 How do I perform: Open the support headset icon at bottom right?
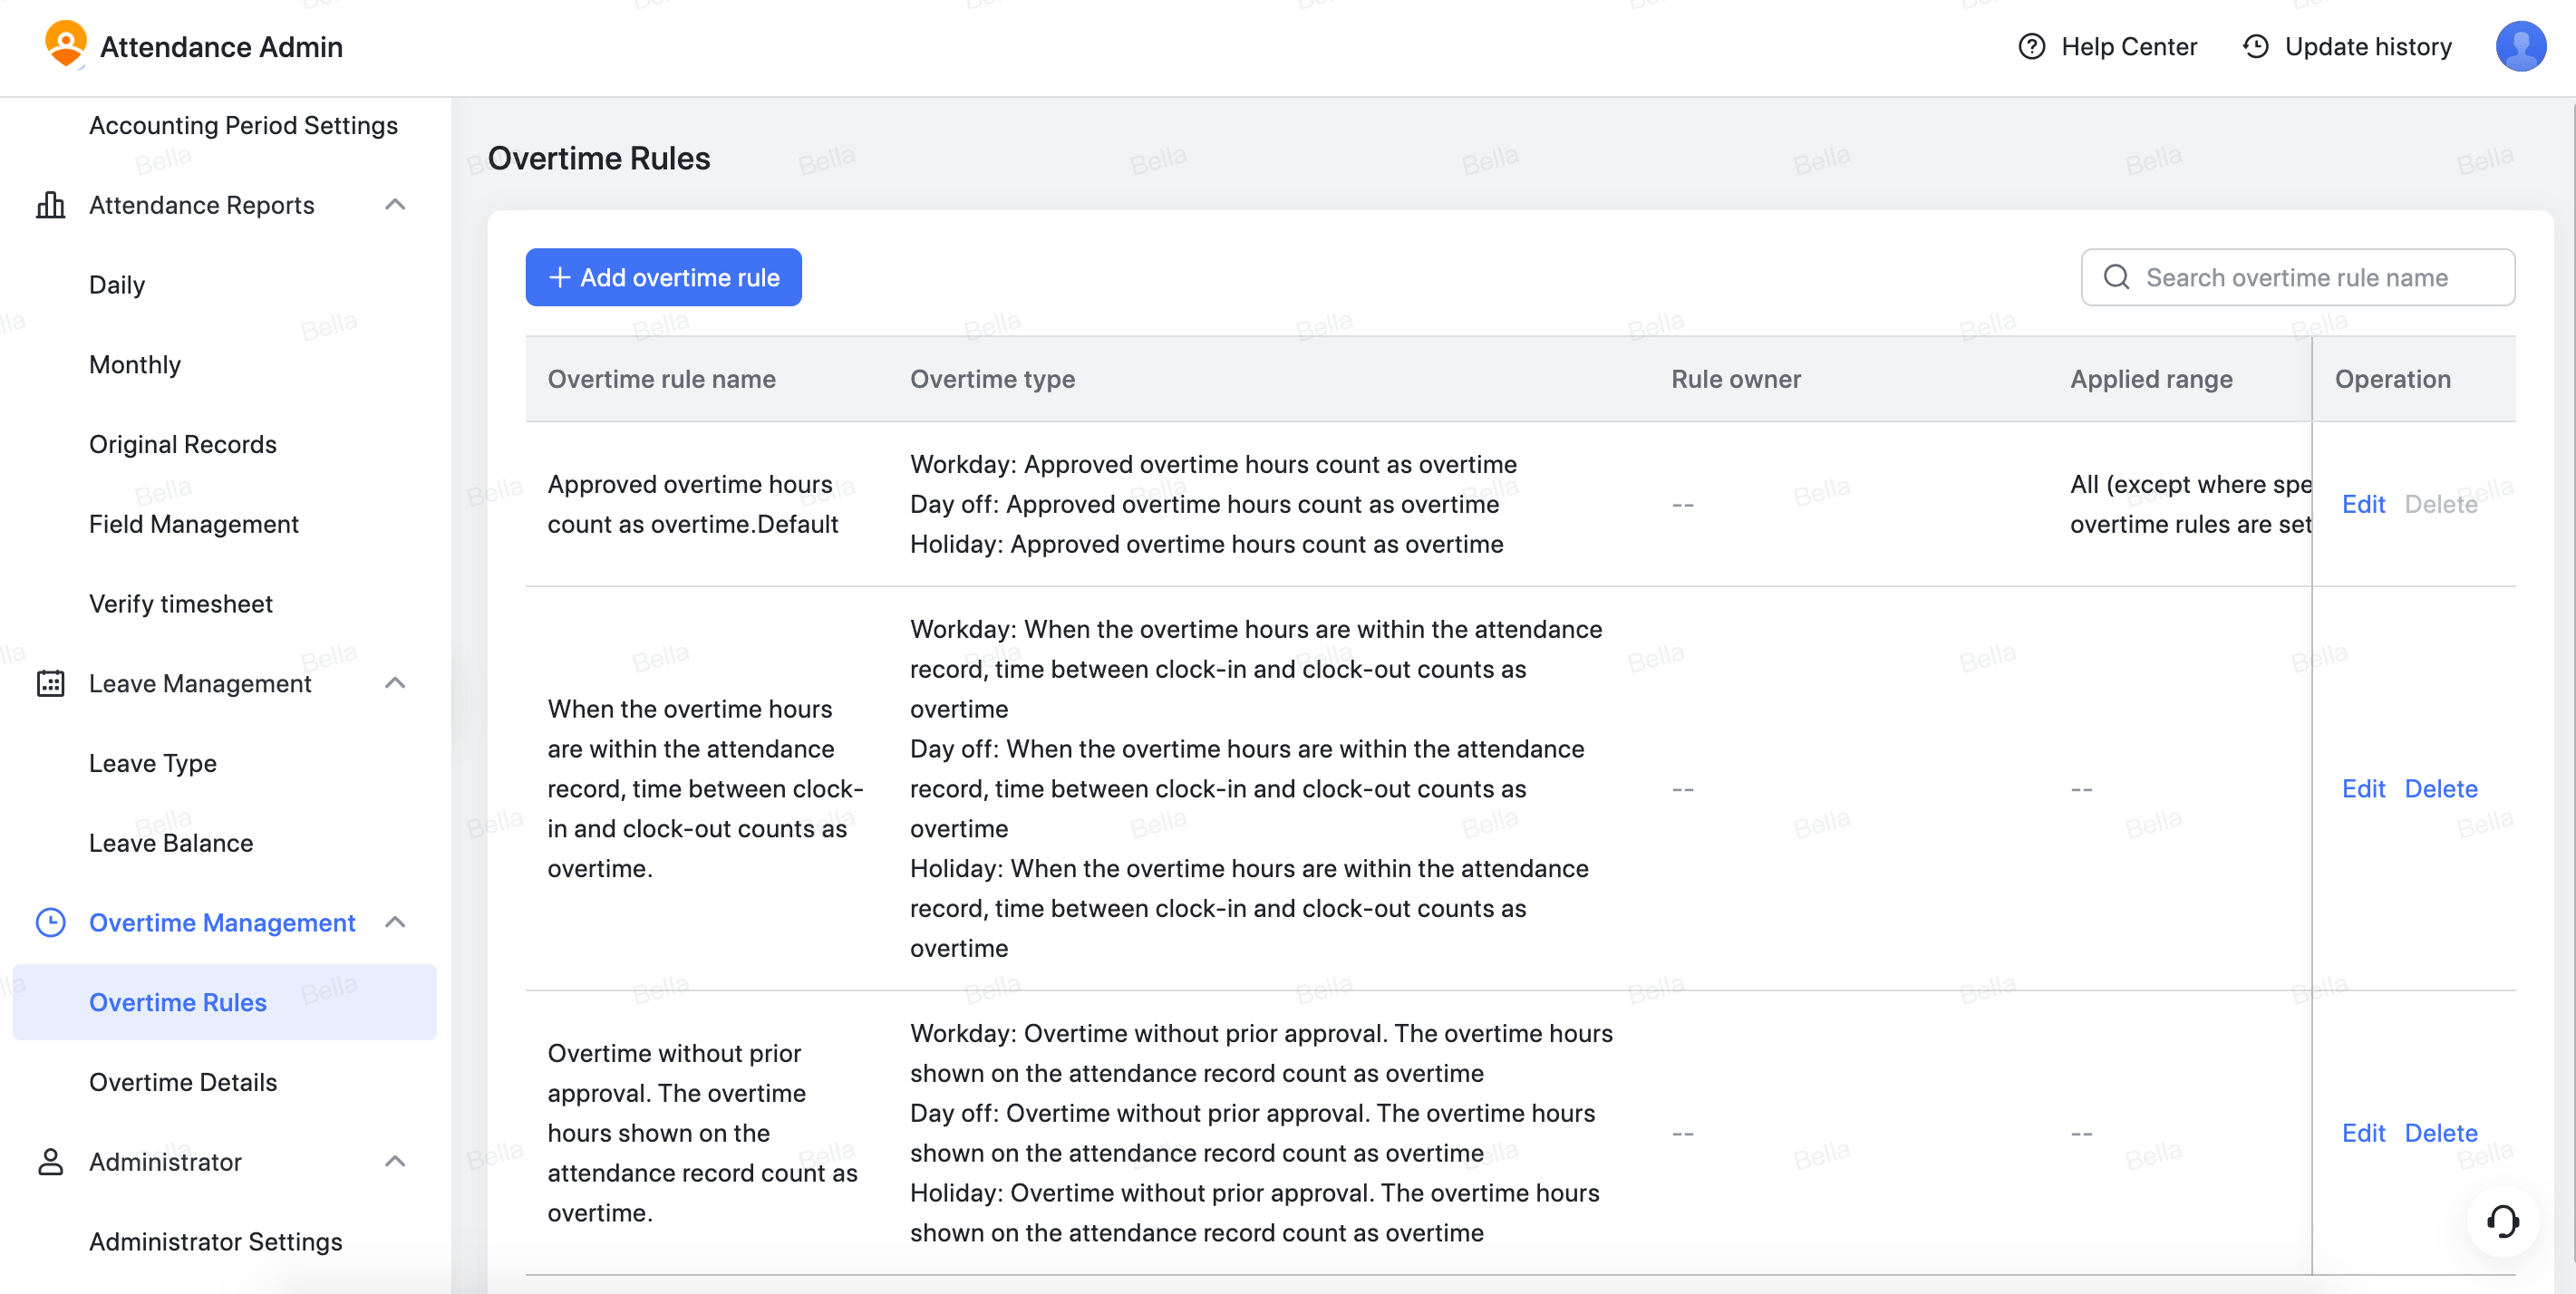click(2503, 1221)
